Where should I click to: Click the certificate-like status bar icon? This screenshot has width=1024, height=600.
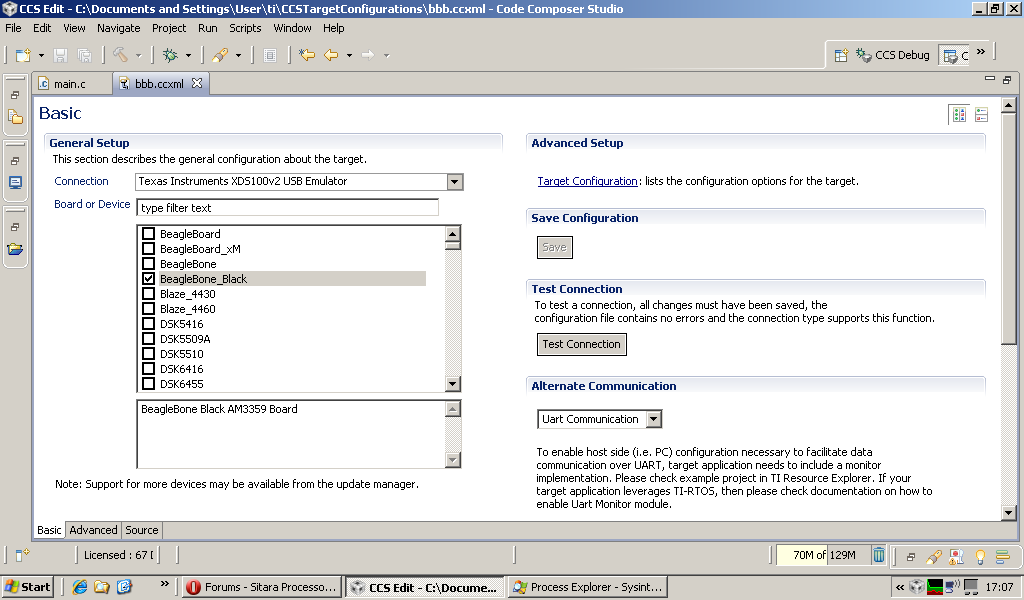click(957, 556)
